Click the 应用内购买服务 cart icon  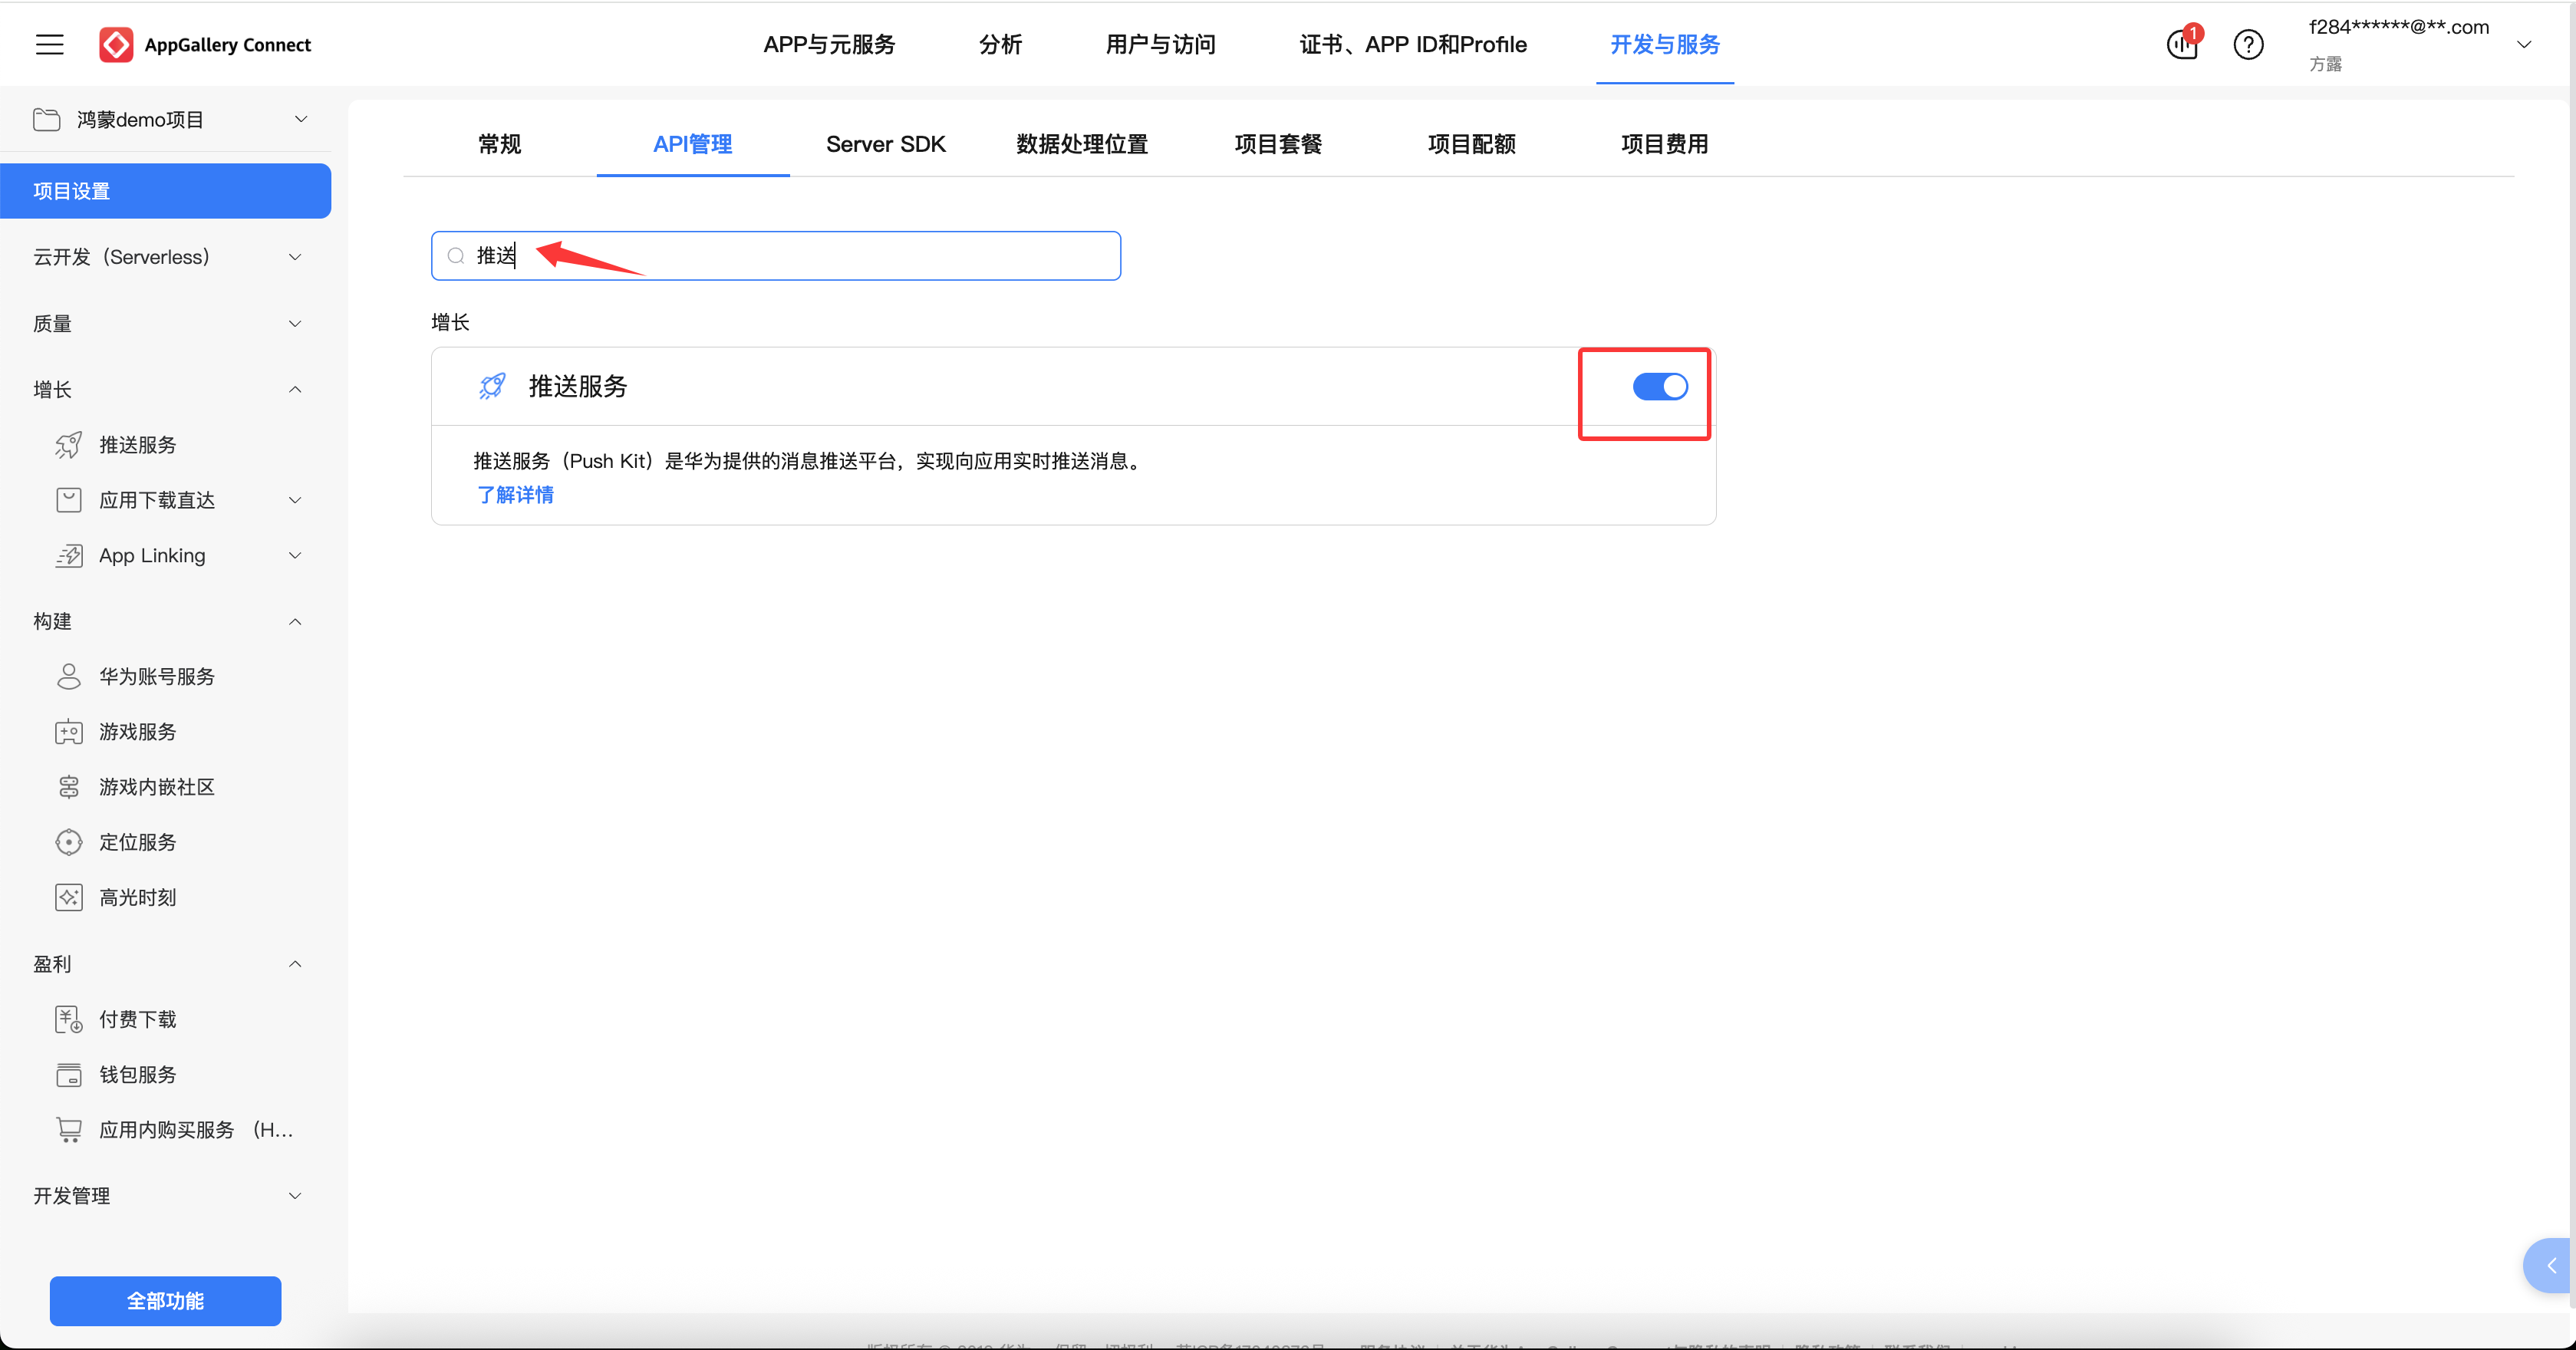pyautogui.click(x=68, y=1130)
